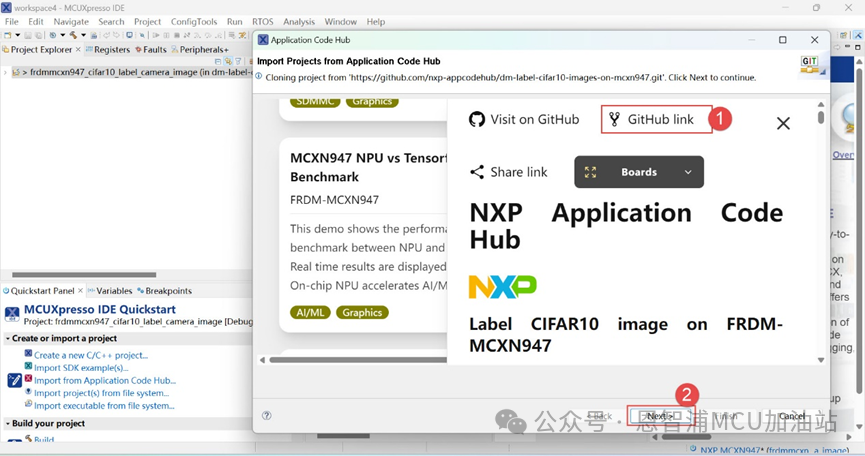The width and height of the screenshot is (865, 456).
Task: Collapse the Create or import a project section
Action: click(8, 339)
